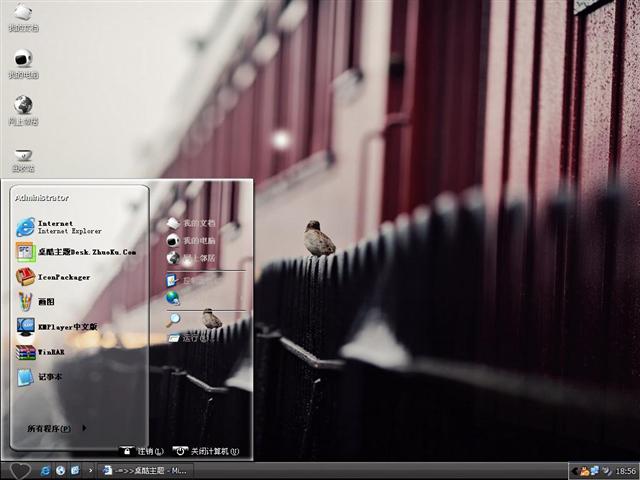Open 画图 paint program

[x=36, y=302]
